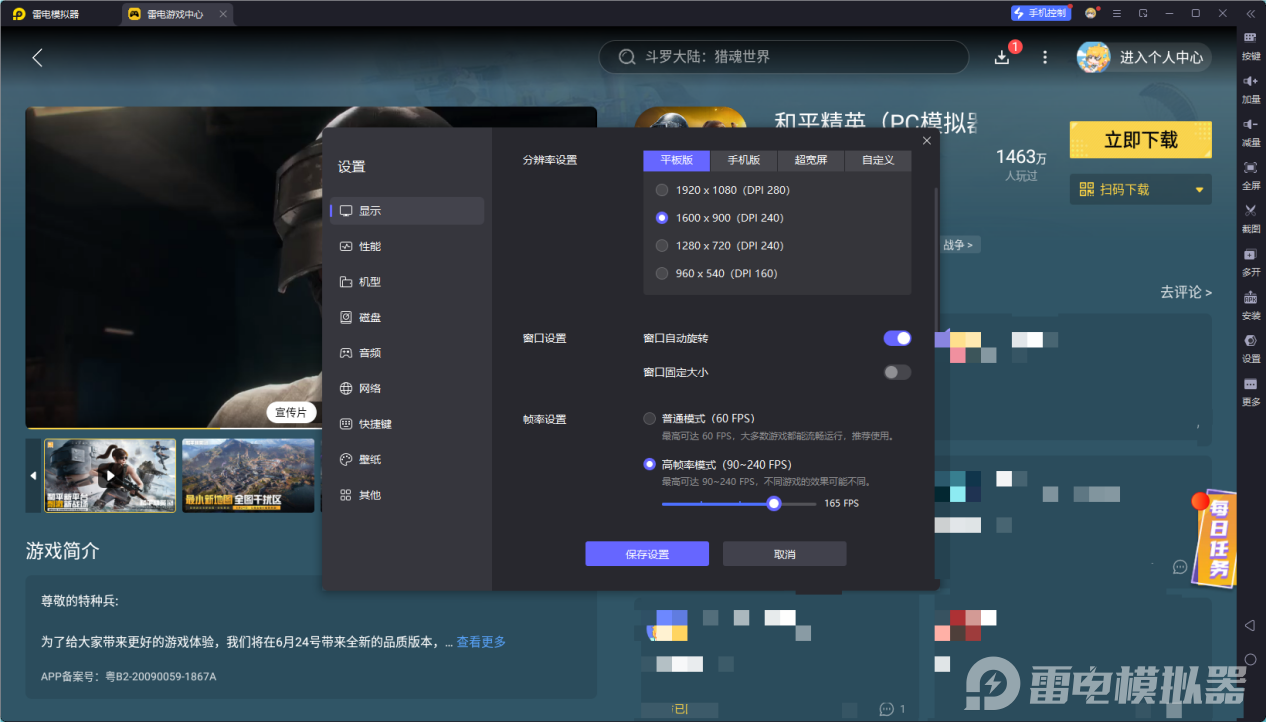
Task: Activate 手机控制 phone control mode
Action: tap(1040, 12)
